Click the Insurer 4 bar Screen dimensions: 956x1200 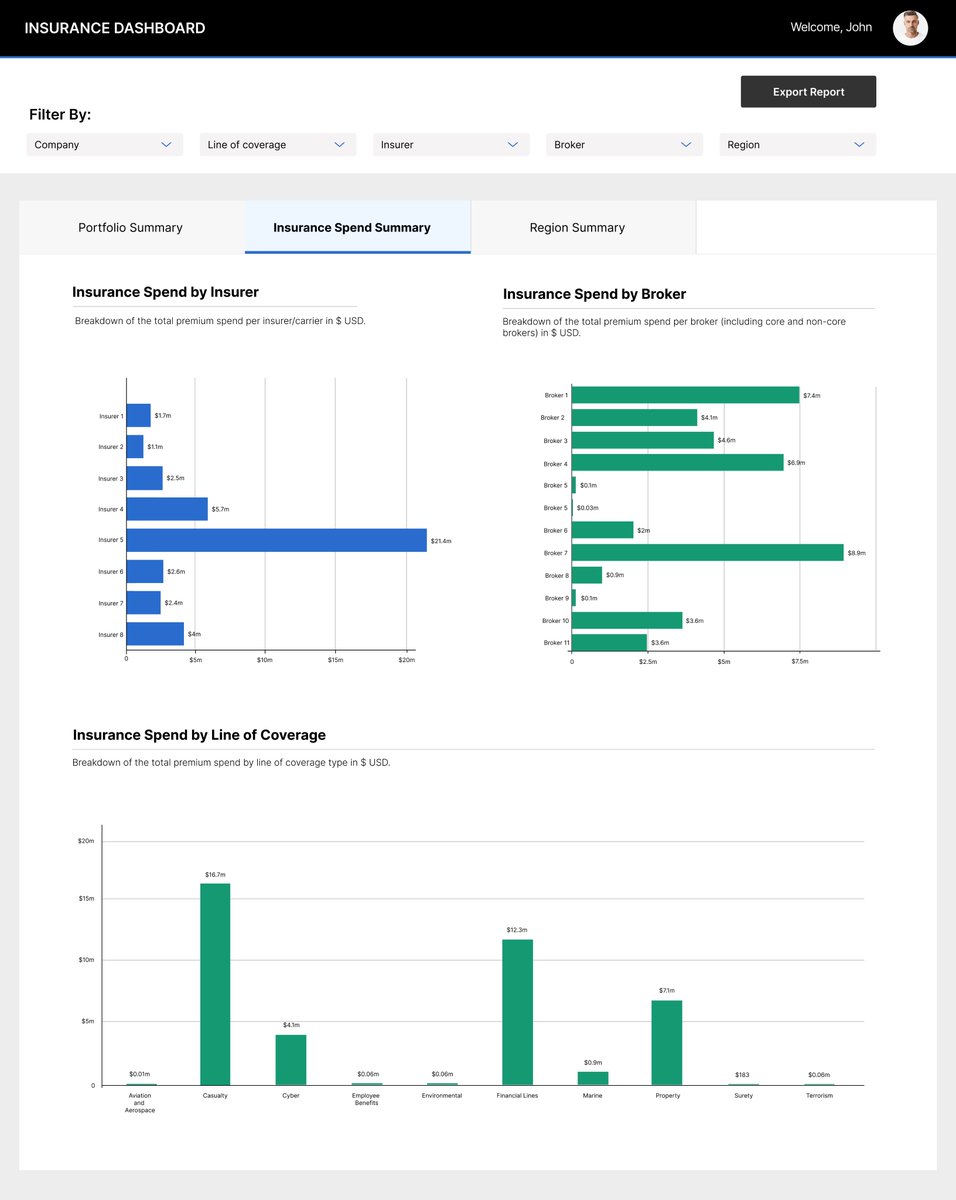click(167, 509)
